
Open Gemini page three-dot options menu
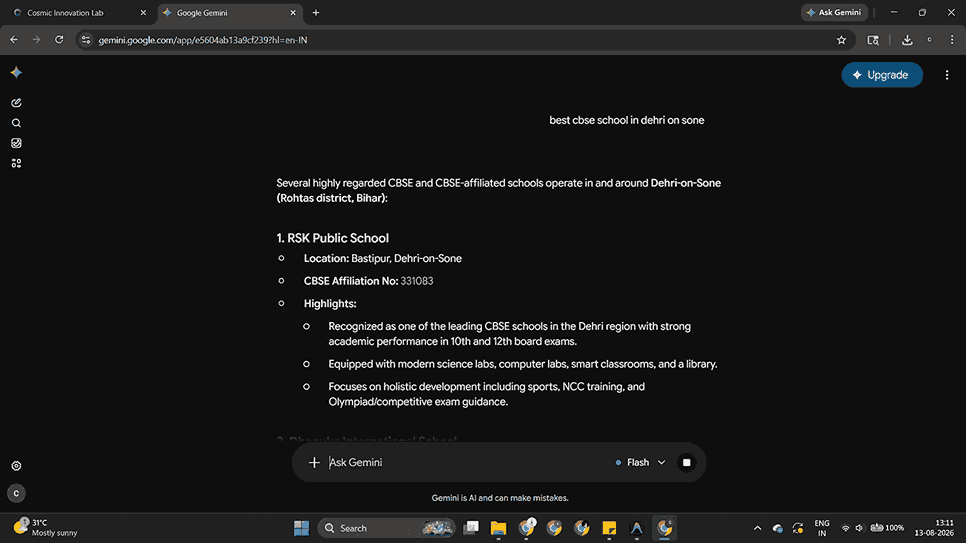(x=947, y=75)
